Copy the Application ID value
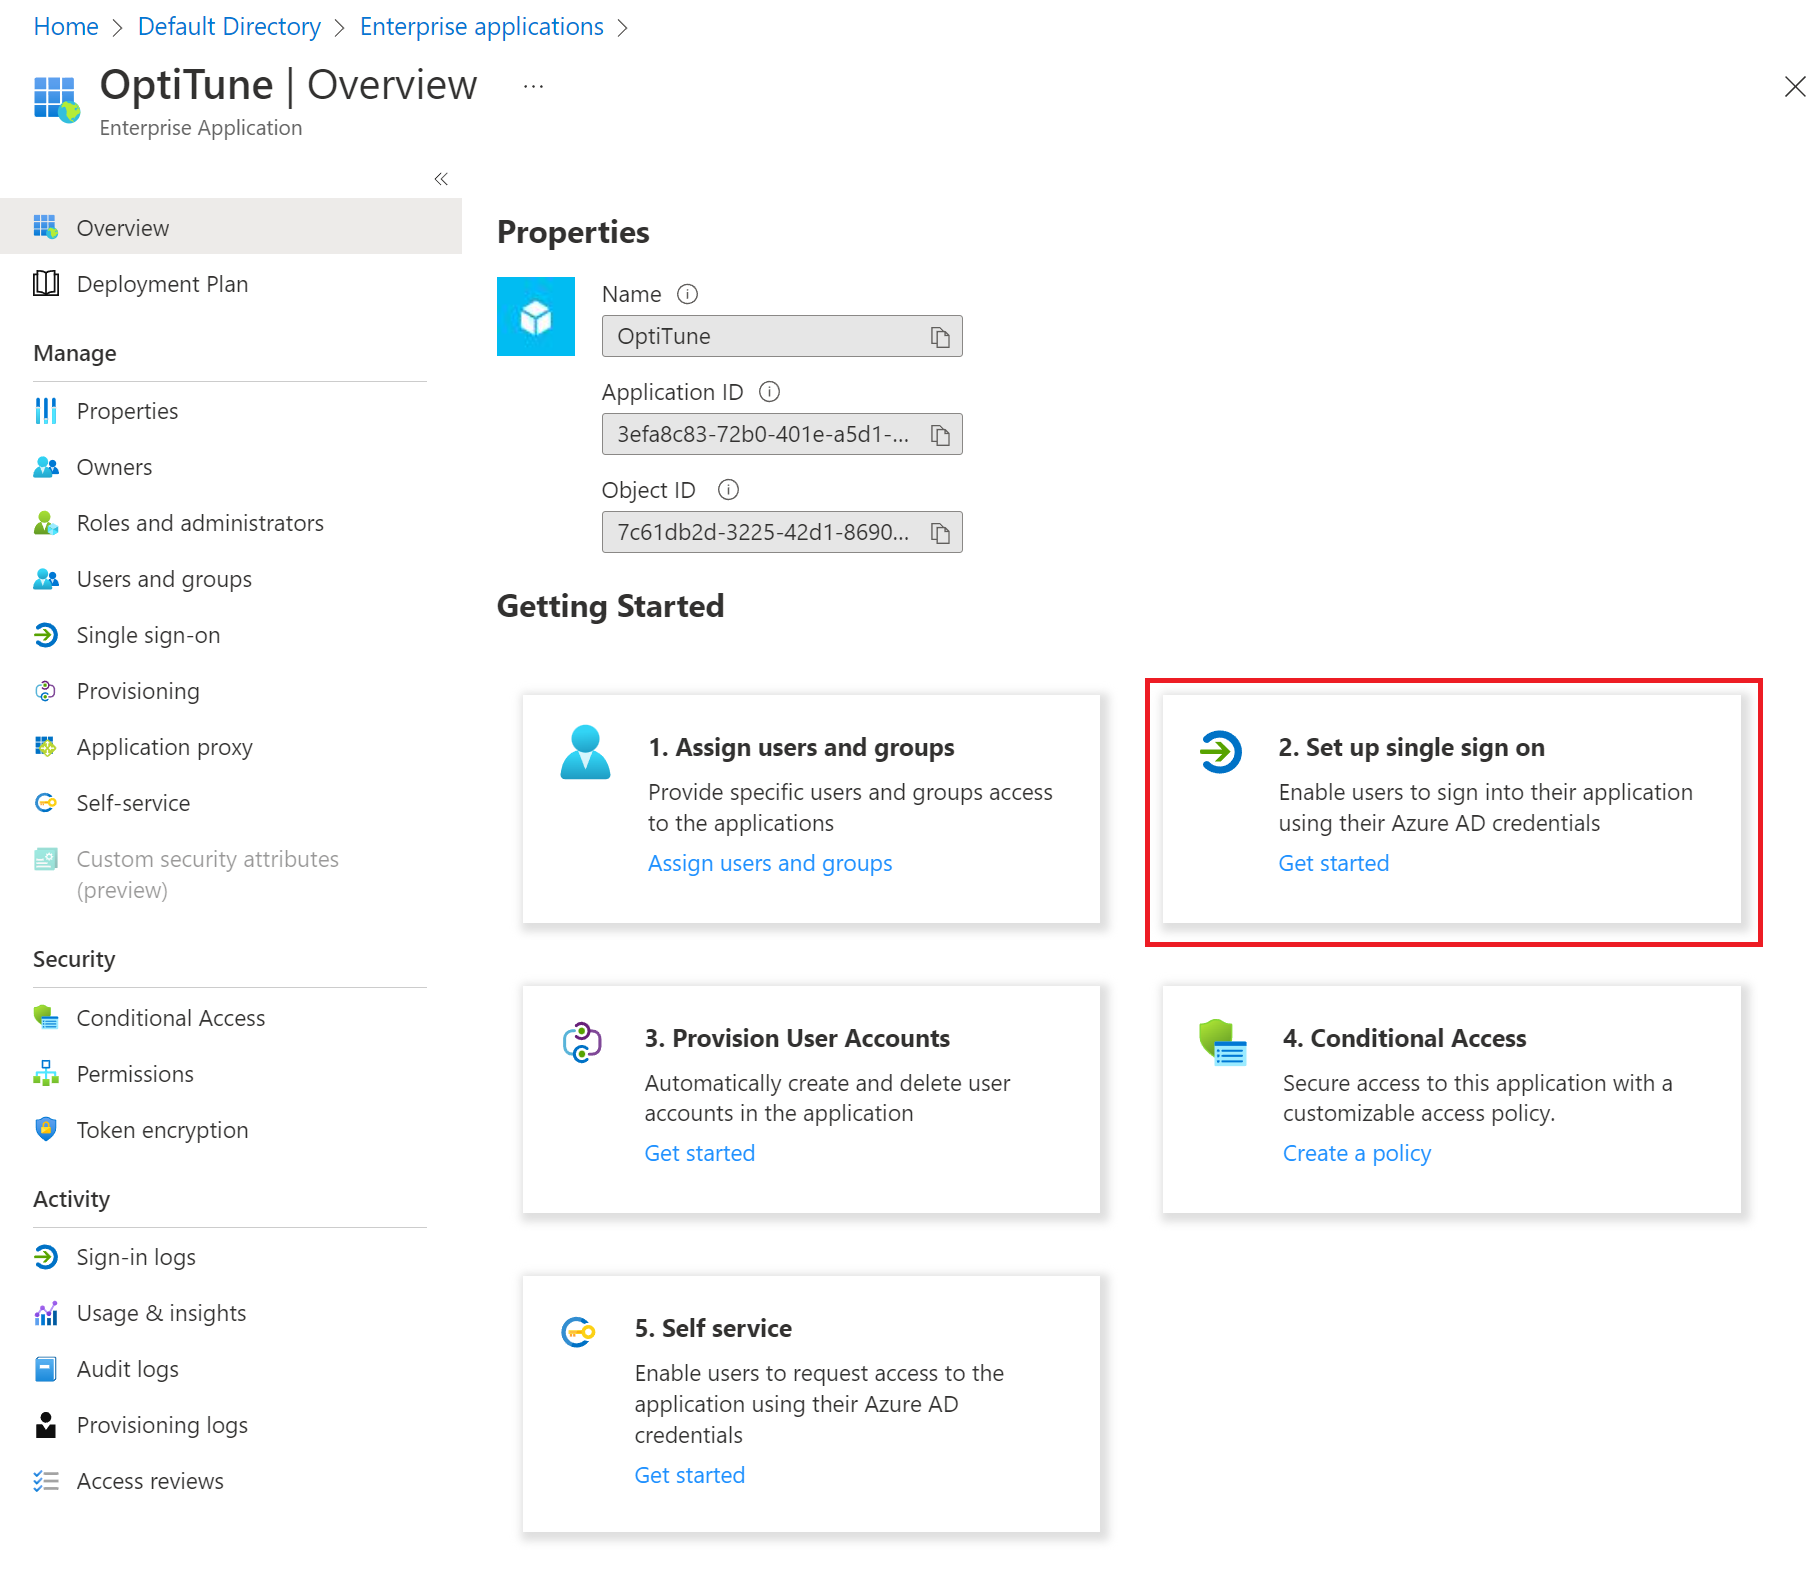Image resolution: width=1810 pixels, height=1572 pixels. (940, 435)
